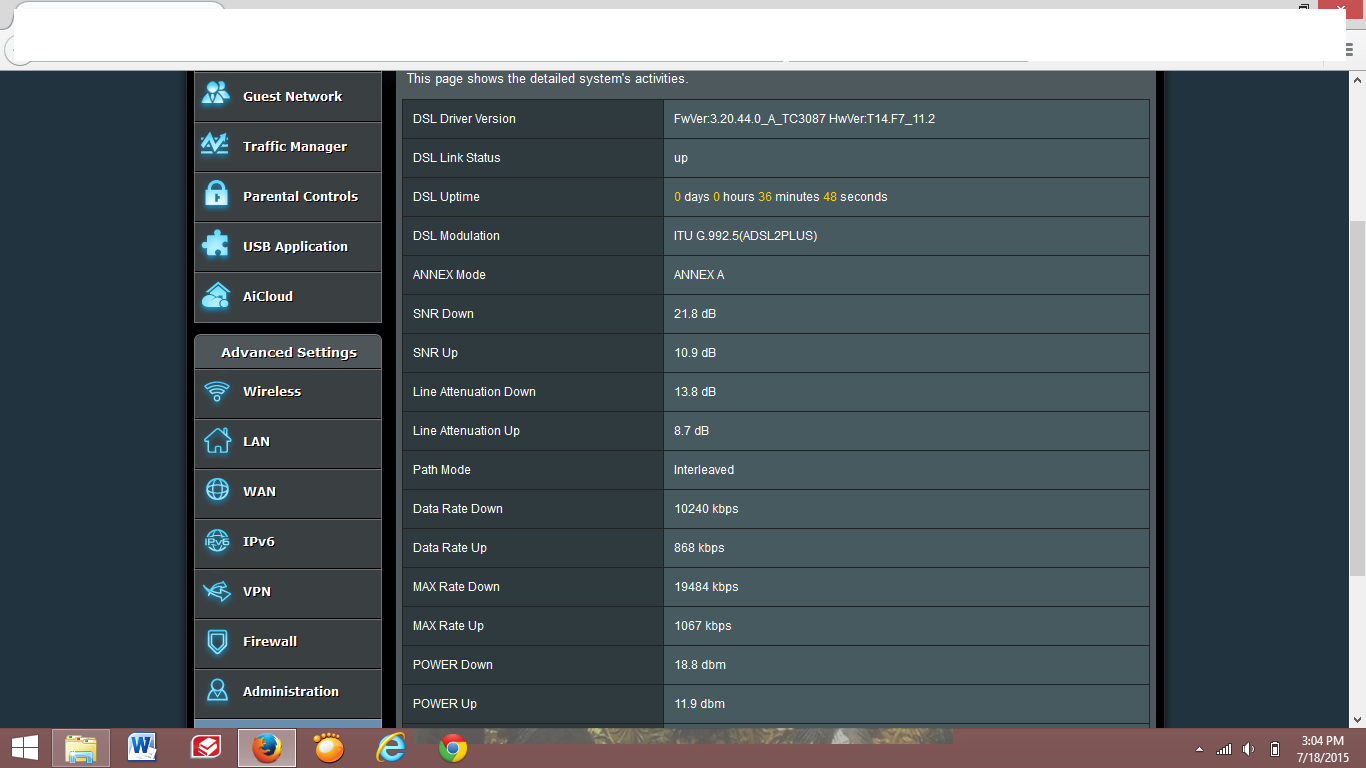Click the scroll up arrow of the page
Viewport: 1366px width, 768px height.
pos(1357,79)
